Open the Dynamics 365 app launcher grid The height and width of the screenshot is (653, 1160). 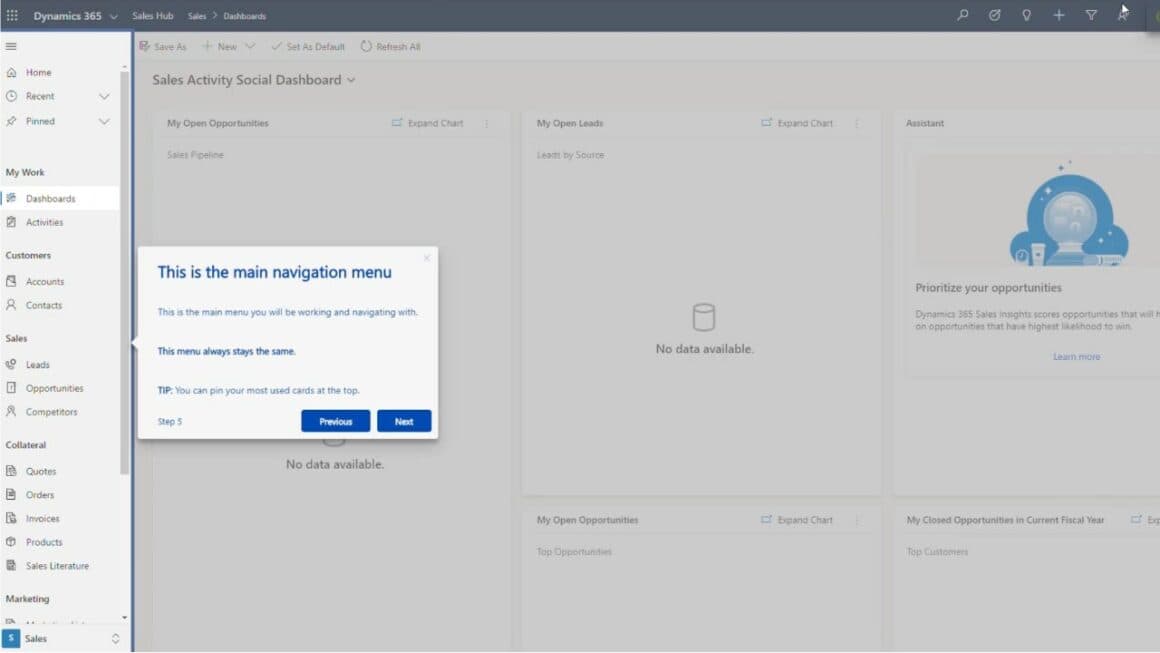click(x=12, y=16)
